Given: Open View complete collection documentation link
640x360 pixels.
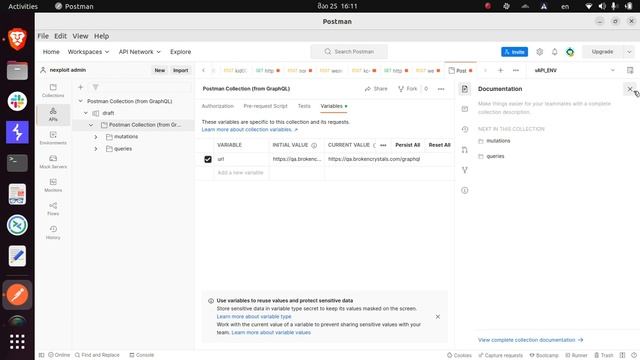Looking at the screenshot, I should click(530, 340).
